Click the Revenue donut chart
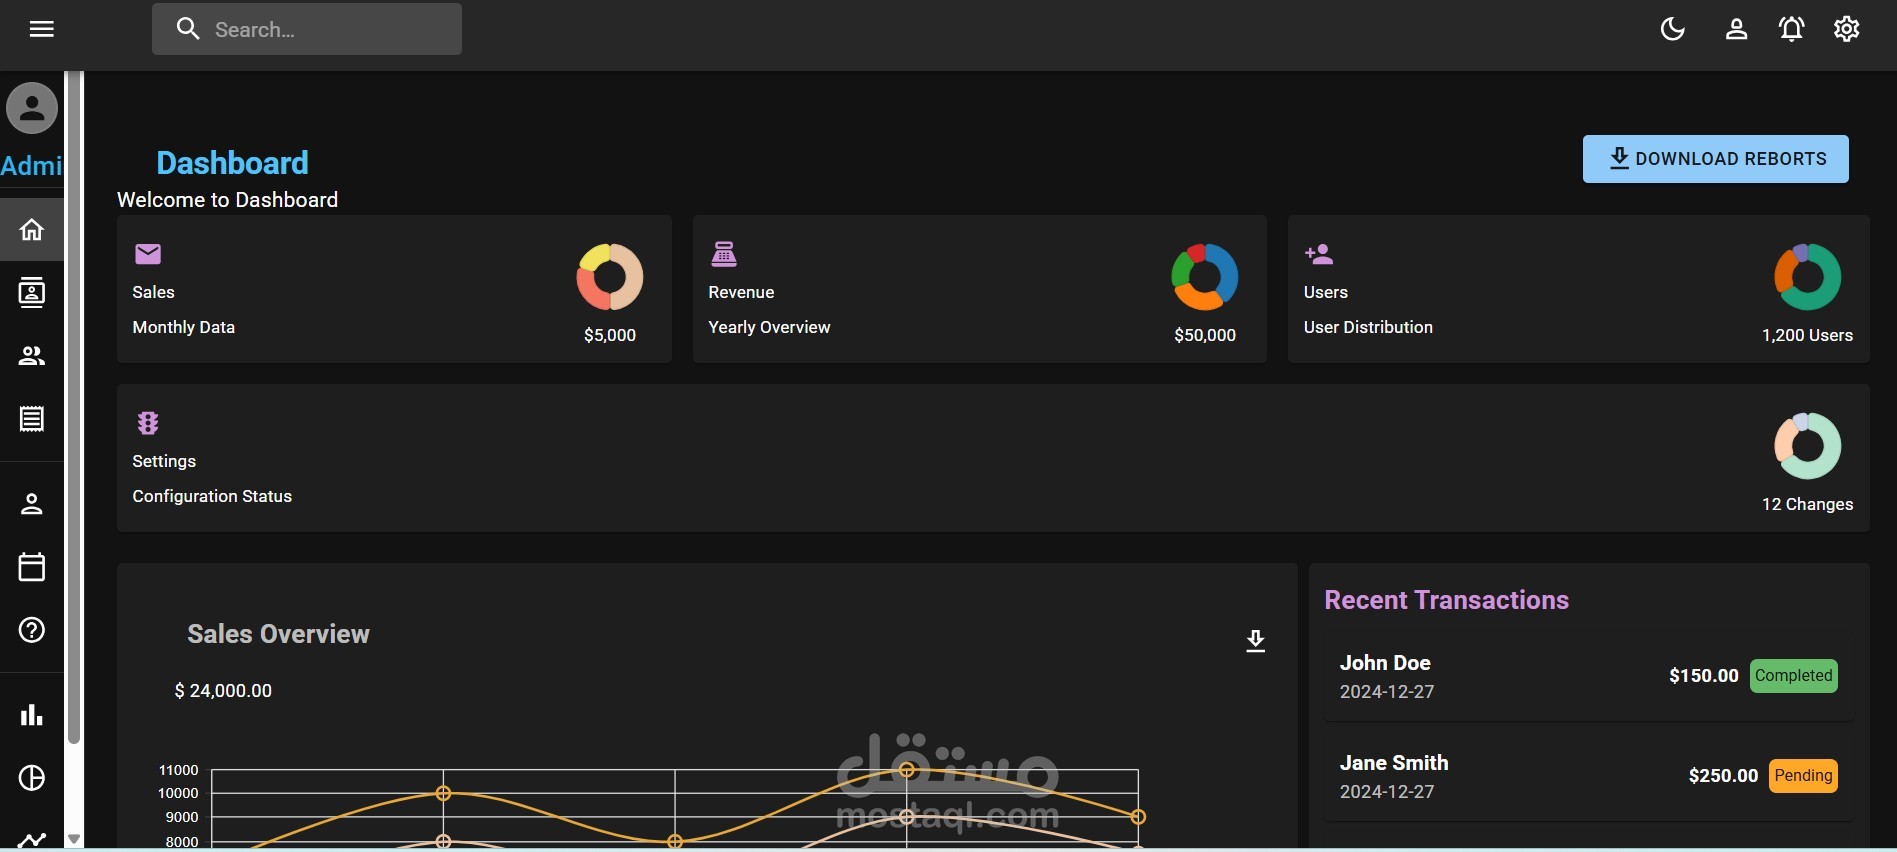Screen dimensions: 1897x852 pos(1205,277)
